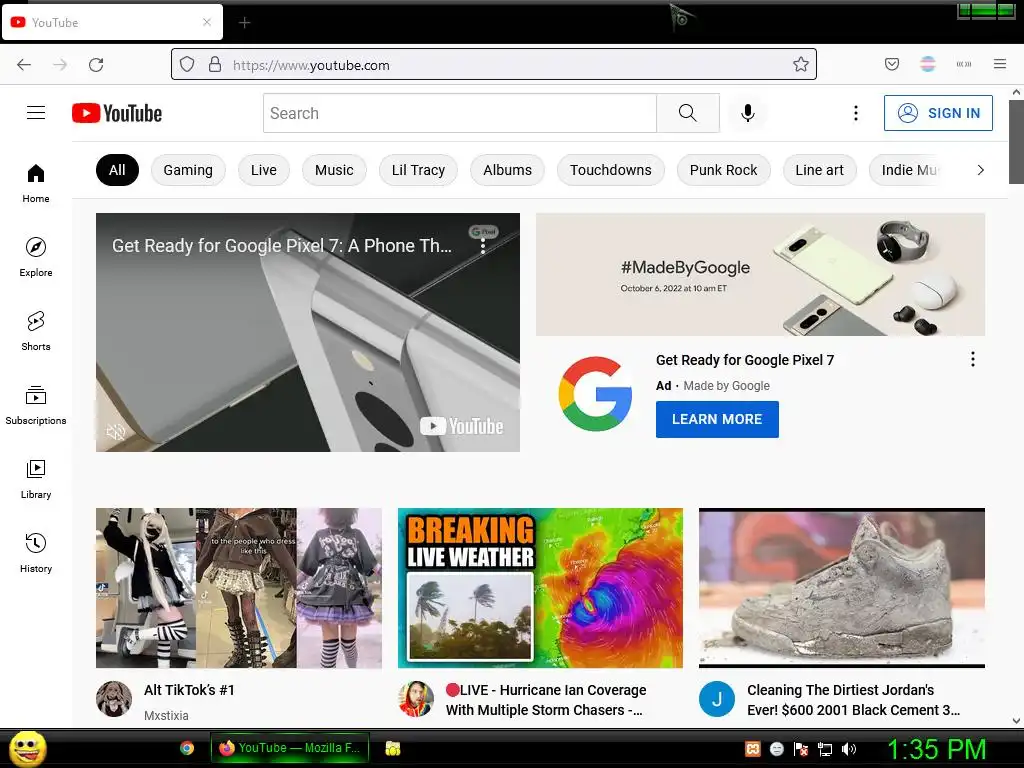Open the Firefox application menu
This screenshot has width=1024, height=768.
[1000, 64]
